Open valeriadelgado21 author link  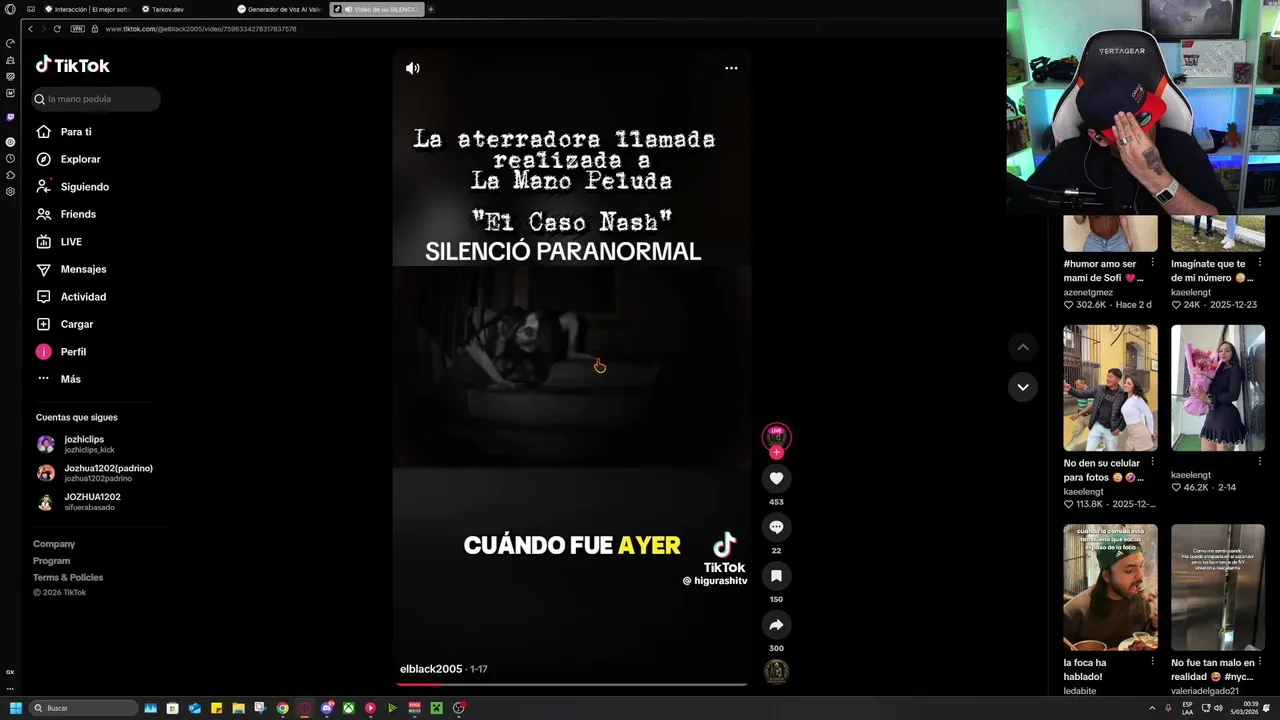tap(1205, 691)
